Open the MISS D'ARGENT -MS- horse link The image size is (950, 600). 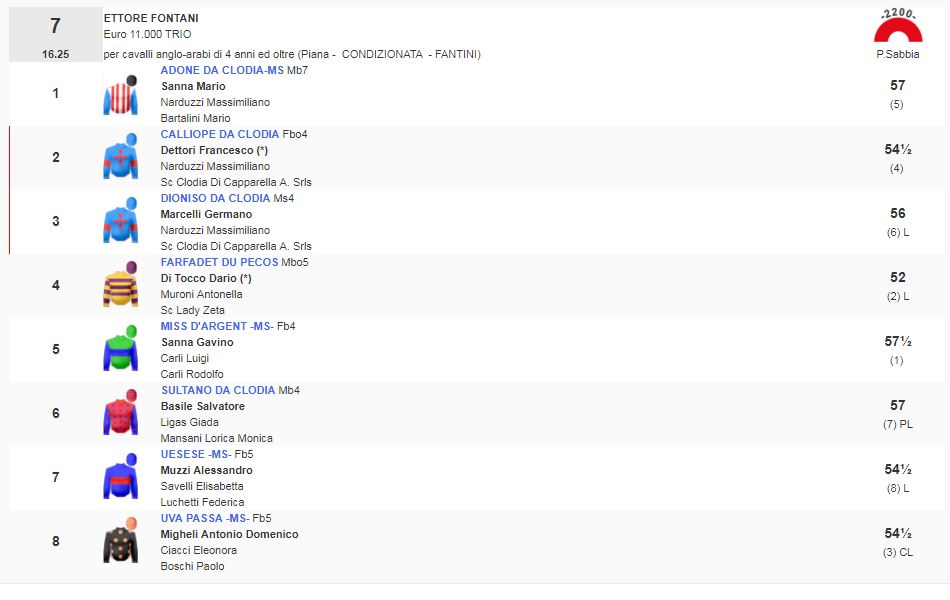pyautogui.click(x=216, y=326)
